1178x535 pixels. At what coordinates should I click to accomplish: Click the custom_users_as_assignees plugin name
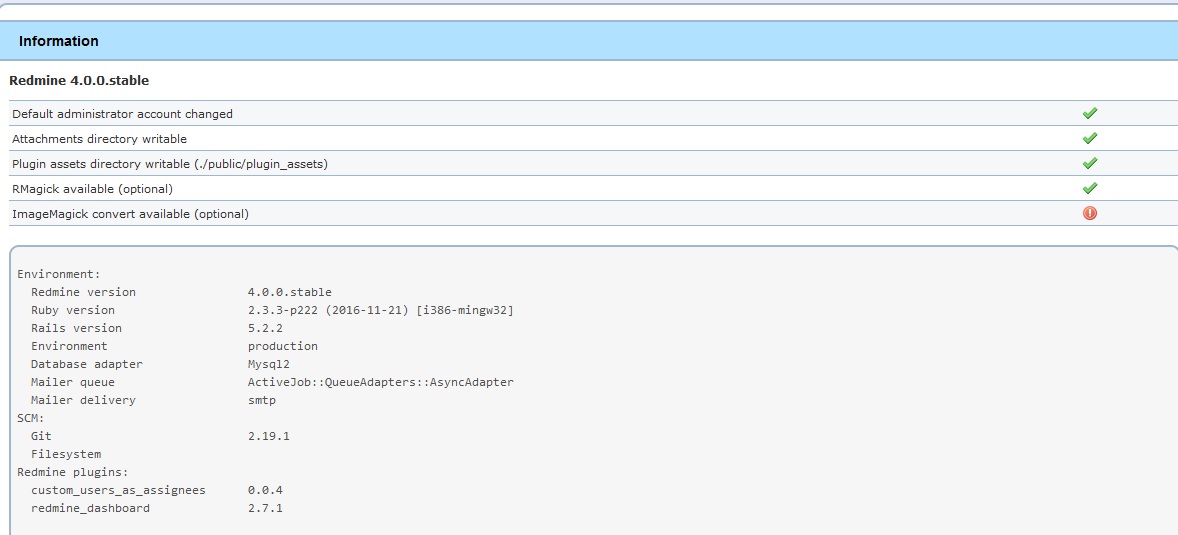tap(118, 491)
